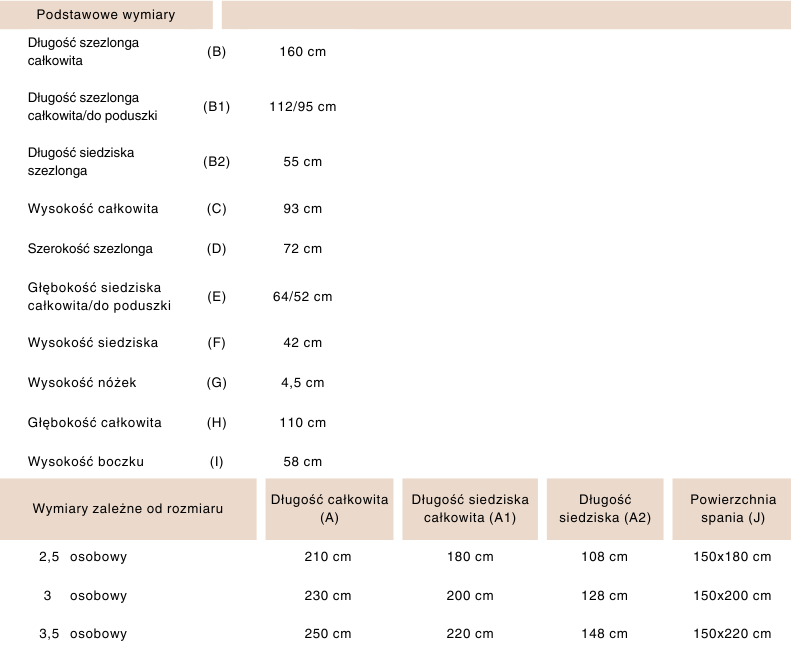Viewport: 791px width, 649px height.
Task: Click the Podstawowe wymiary header
Action: pos(105,15)
